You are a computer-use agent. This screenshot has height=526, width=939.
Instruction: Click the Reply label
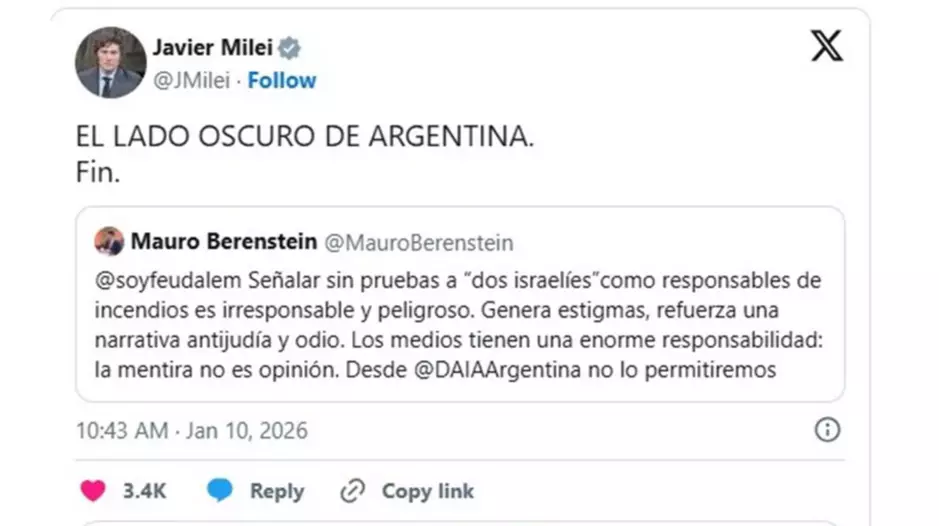point(276,491)
